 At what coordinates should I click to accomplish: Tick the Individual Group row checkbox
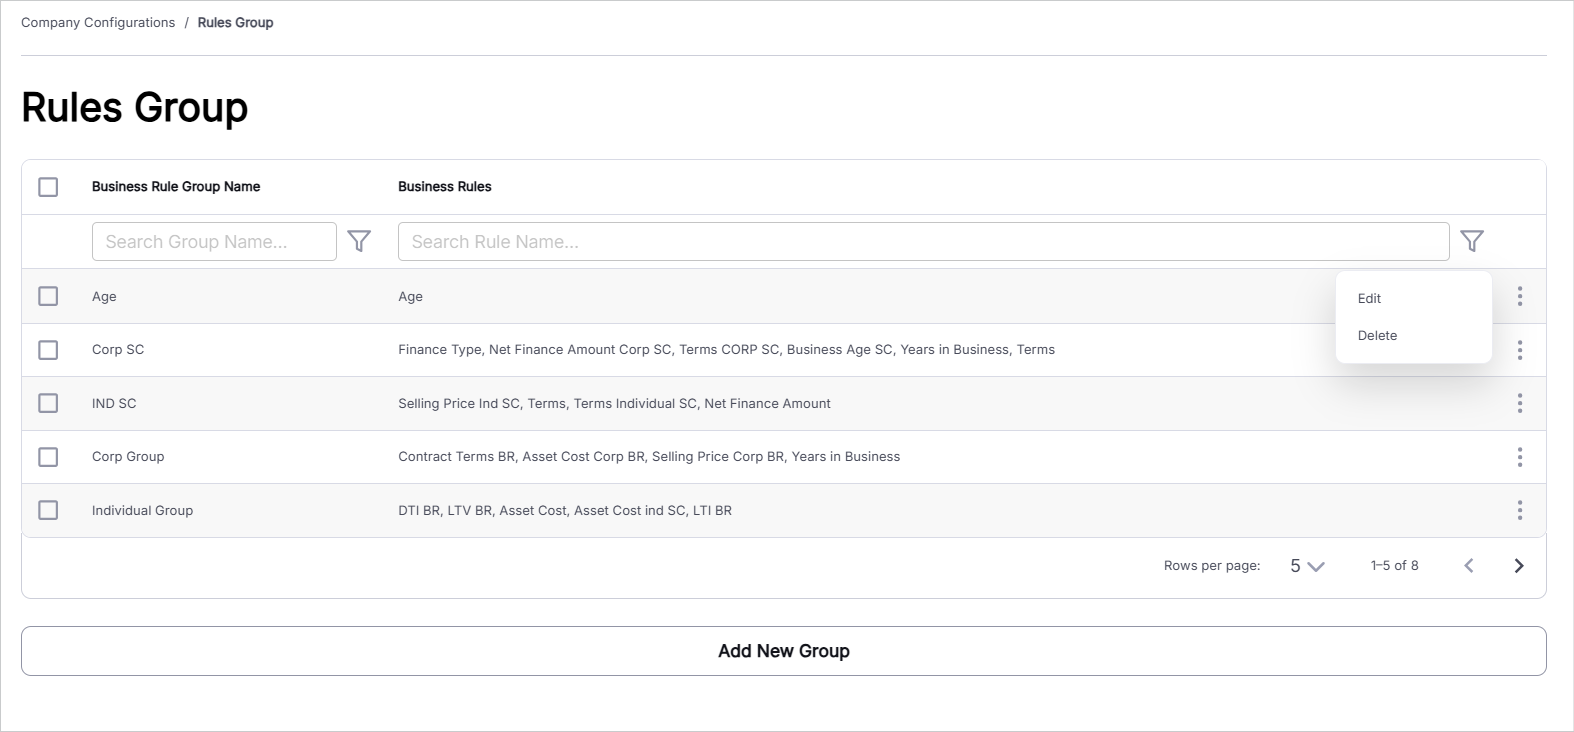coord(48,510)
